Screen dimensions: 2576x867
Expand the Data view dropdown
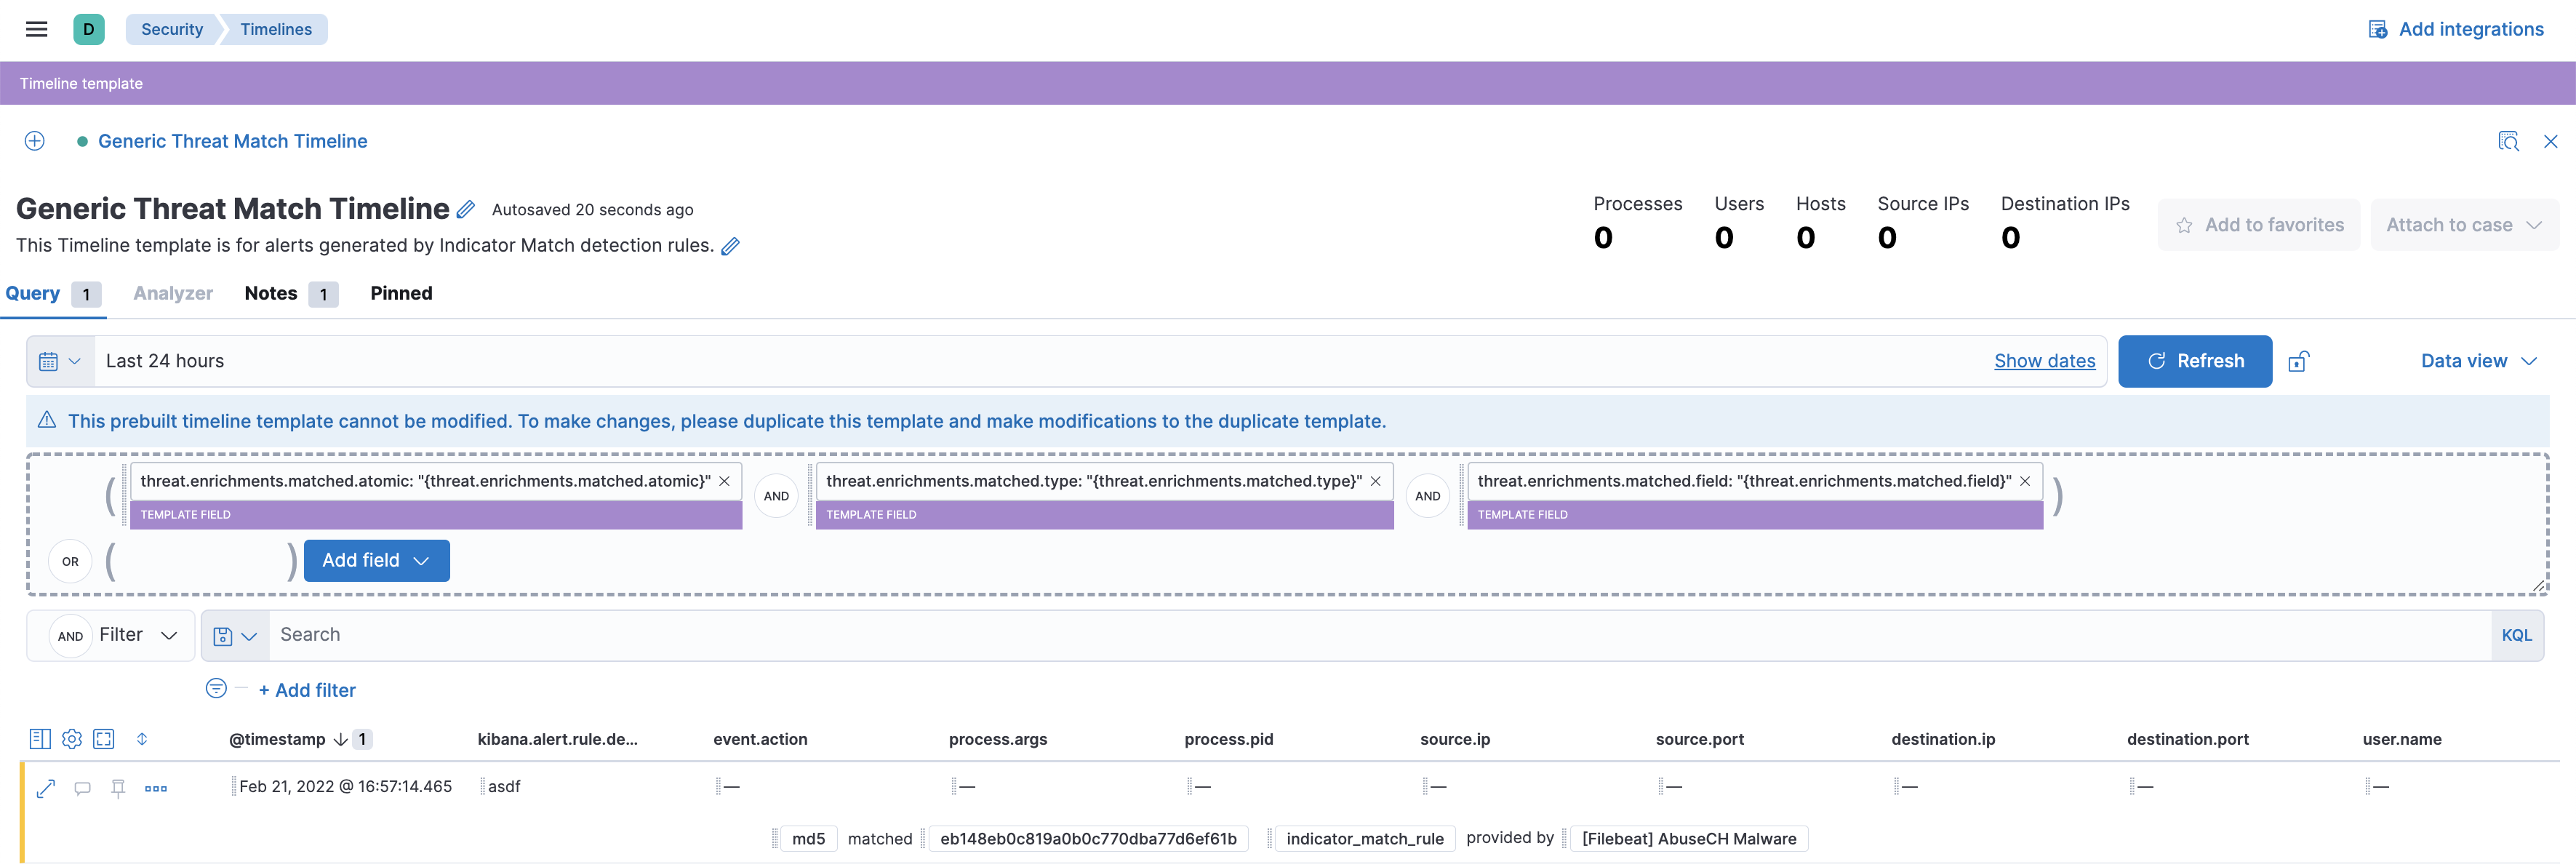(x=2478, y=361)
